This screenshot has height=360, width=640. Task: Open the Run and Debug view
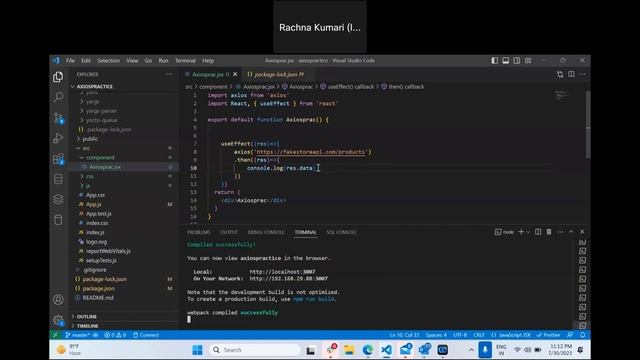58,138
